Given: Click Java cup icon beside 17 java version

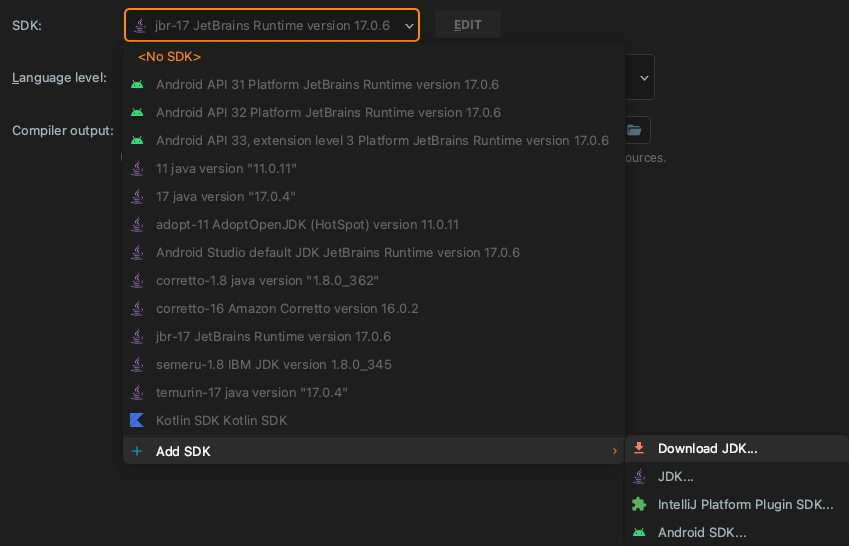Looking at the screenshot, I should pos(138,197).
